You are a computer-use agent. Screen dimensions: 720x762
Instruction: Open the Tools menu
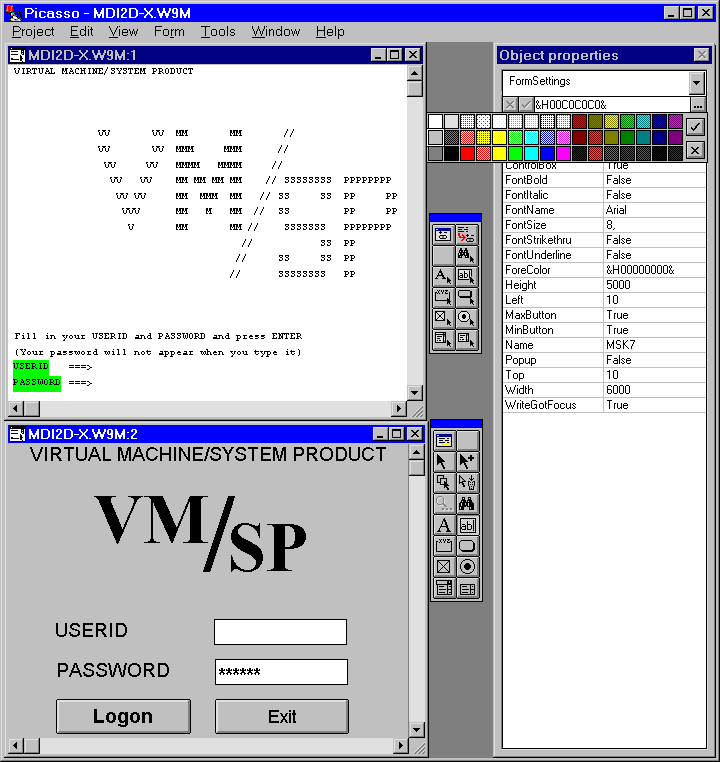coord(218,32)
